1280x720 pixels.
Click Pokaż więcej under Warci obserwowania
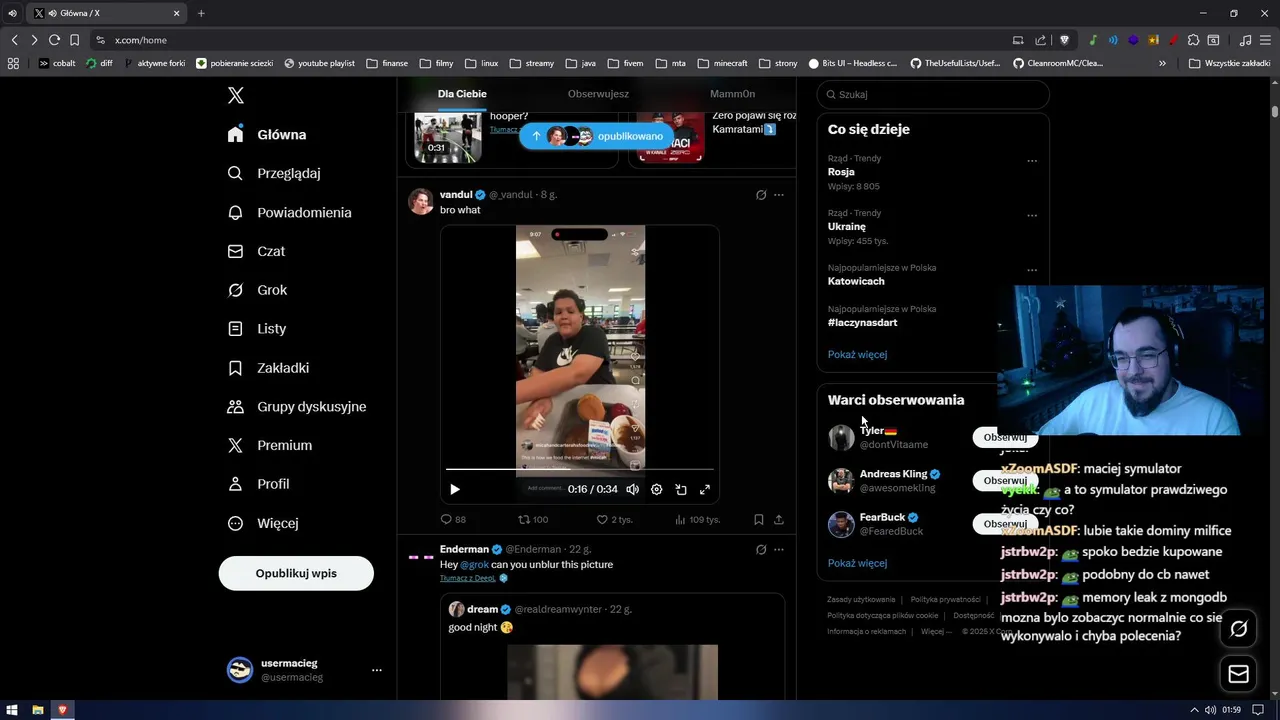coord(857,563)
